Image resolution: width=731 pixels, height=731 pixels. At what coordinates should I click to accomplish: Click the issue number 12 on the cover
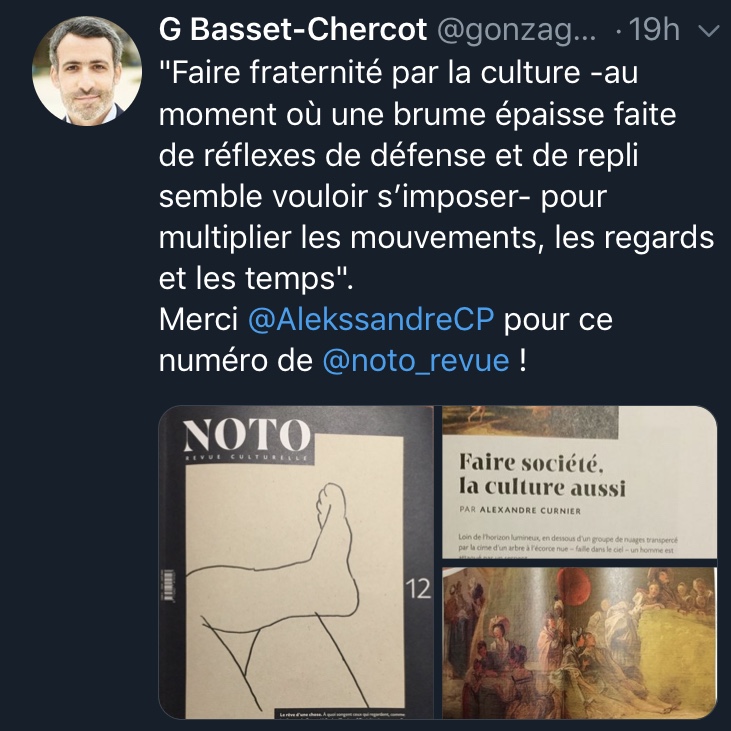point(418,589)
